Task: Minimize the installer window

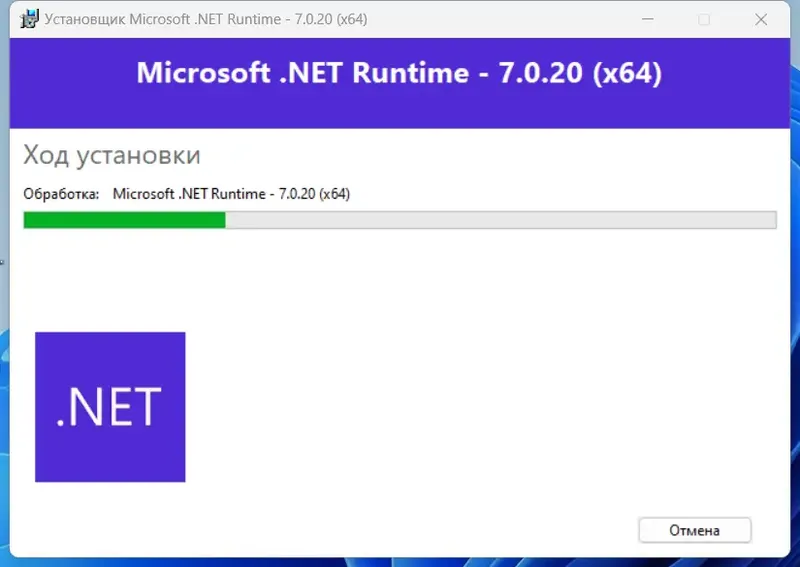Action: tap(648, 19)
